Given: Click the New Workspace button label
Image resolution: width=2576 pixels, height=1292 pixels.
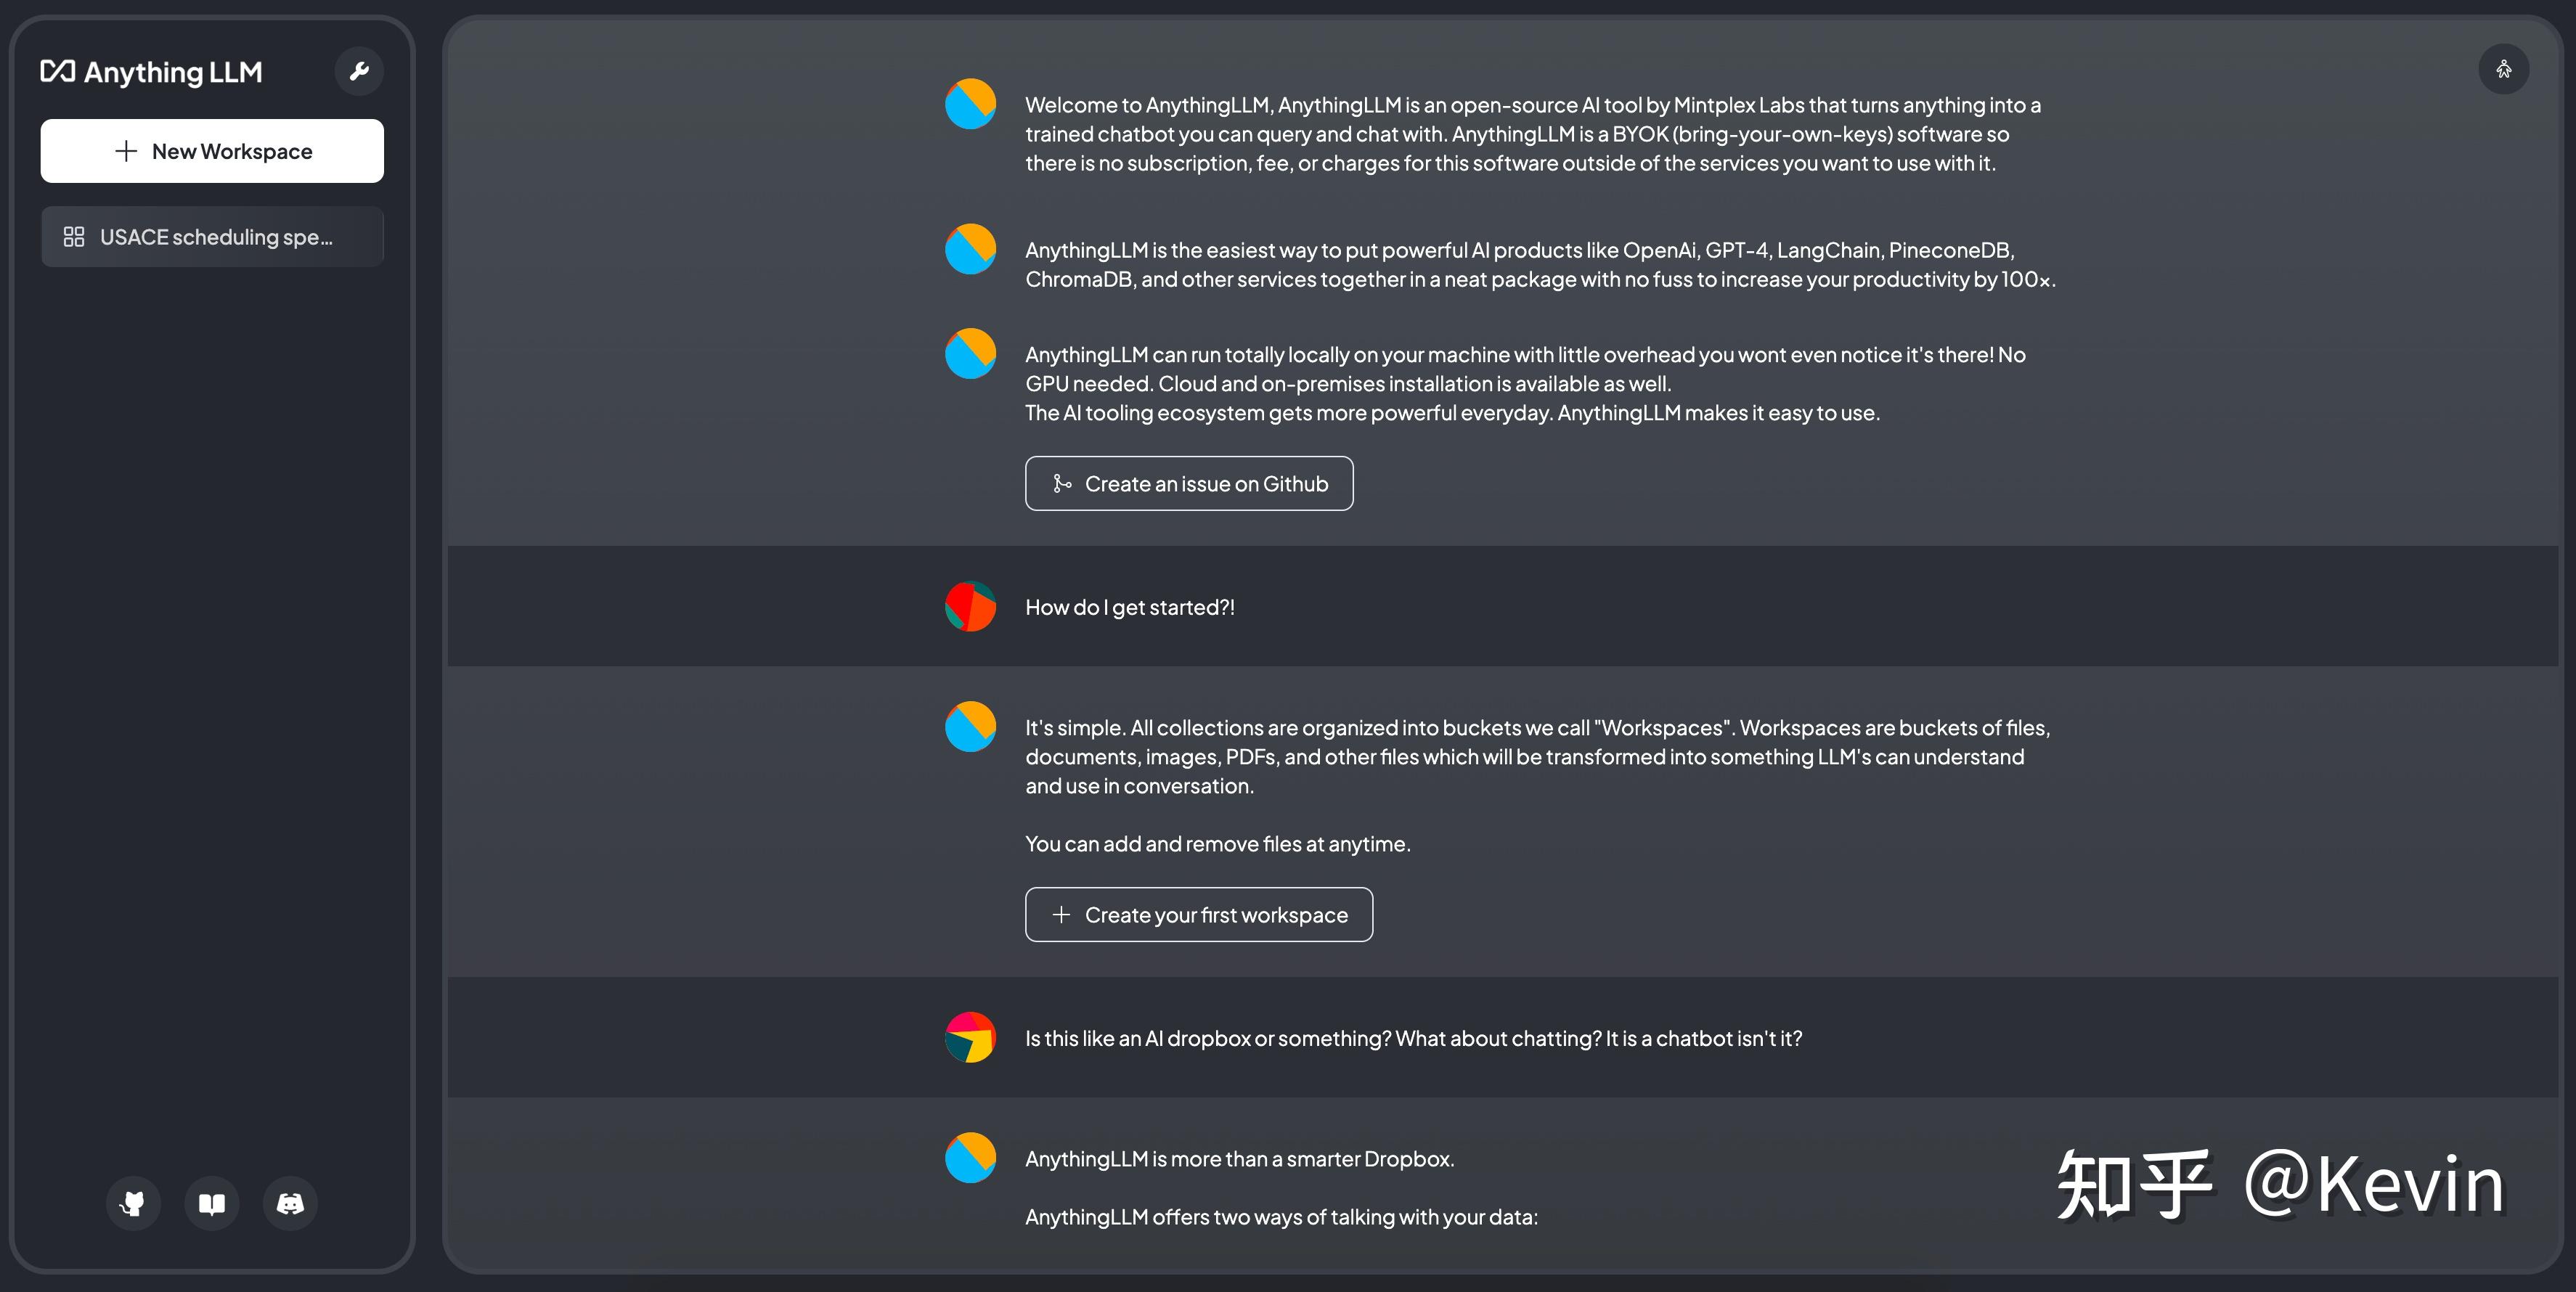Looking at the screenshot, I should [x=232, y=151].
